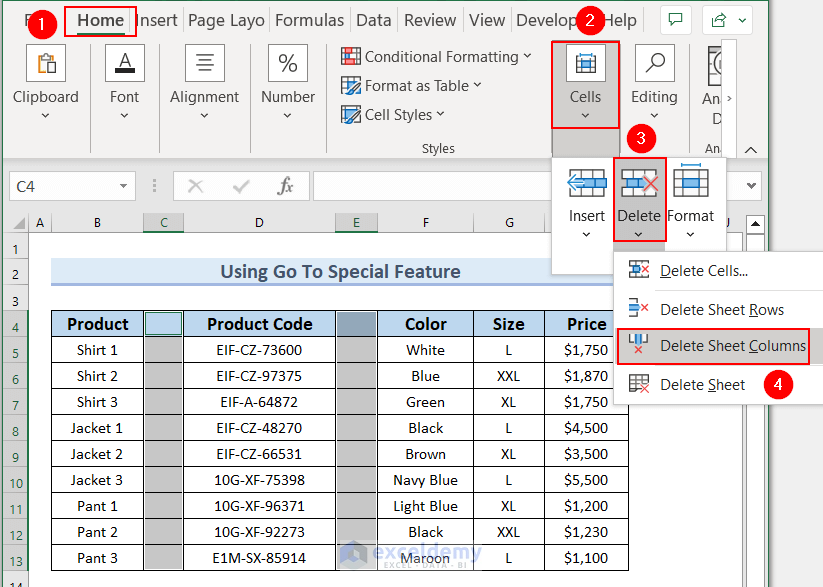The width and height of the screenshot is (823, 587).
Task: Click the Format cells icon
Action: tap(690, 184)
